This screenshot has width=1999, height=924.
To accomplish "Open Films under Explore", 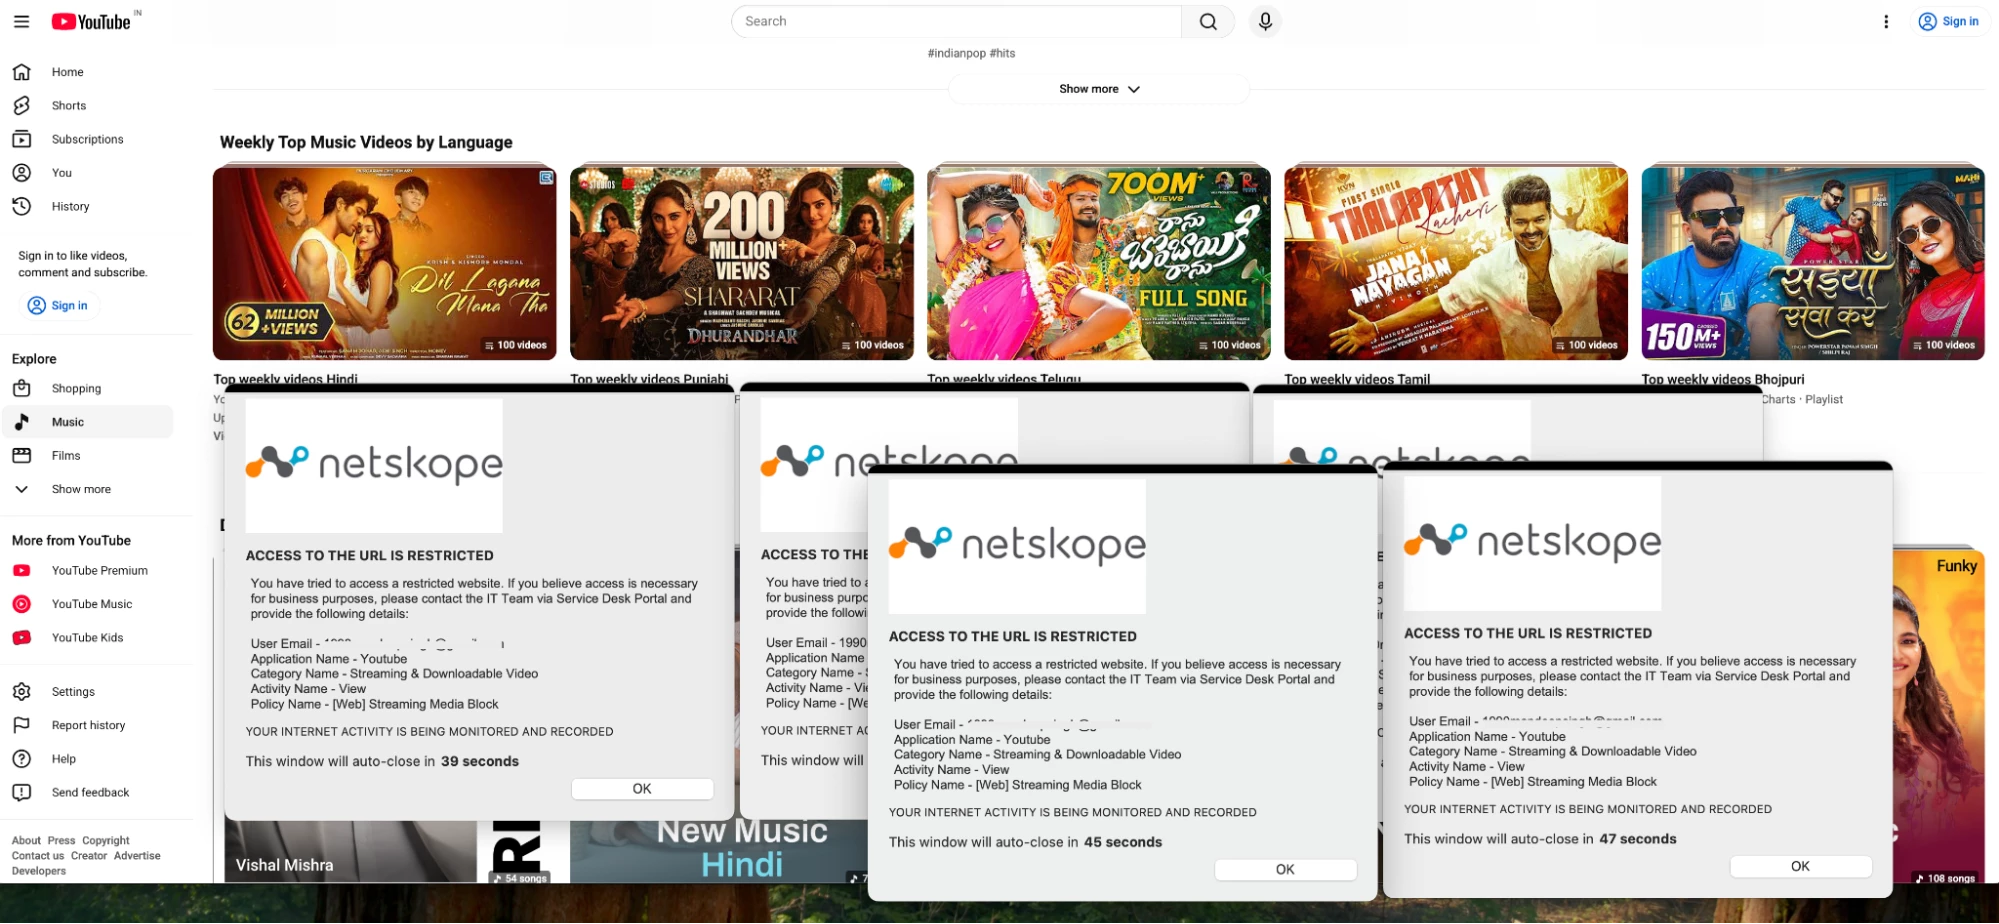I will point(87,455).
